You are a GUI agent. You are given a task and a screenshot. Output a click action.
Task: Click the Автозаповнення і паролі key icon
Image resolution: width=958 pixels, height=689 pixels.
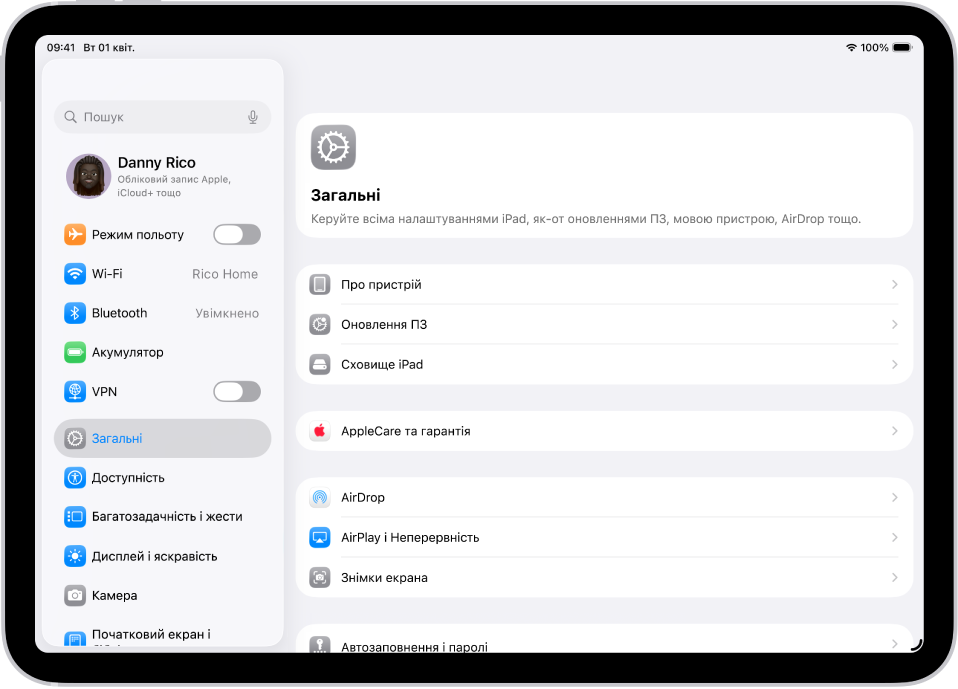(x=320, y=645)
